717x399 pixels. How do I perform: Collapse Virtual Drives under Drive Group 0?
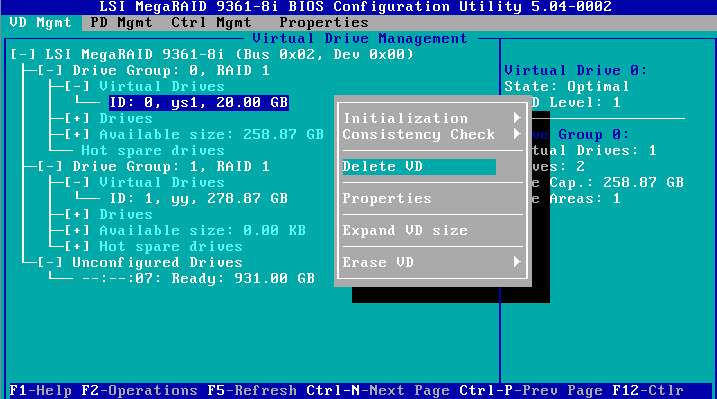coord(77,86)
